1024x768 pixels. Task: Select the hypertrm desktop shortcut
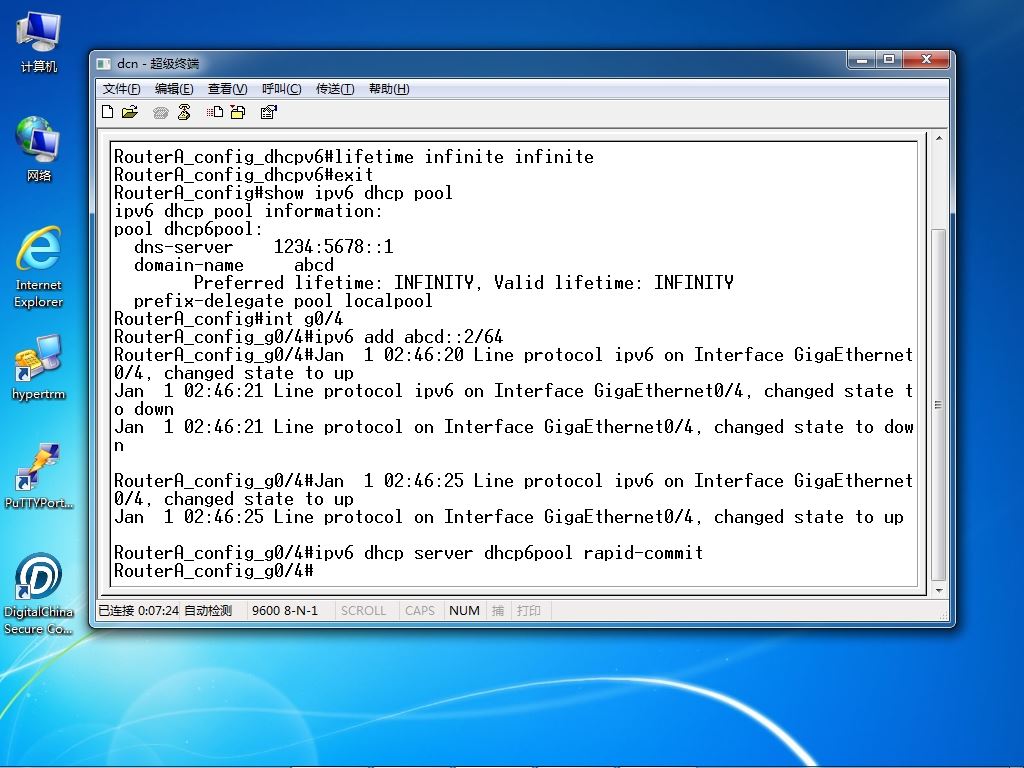39,368
